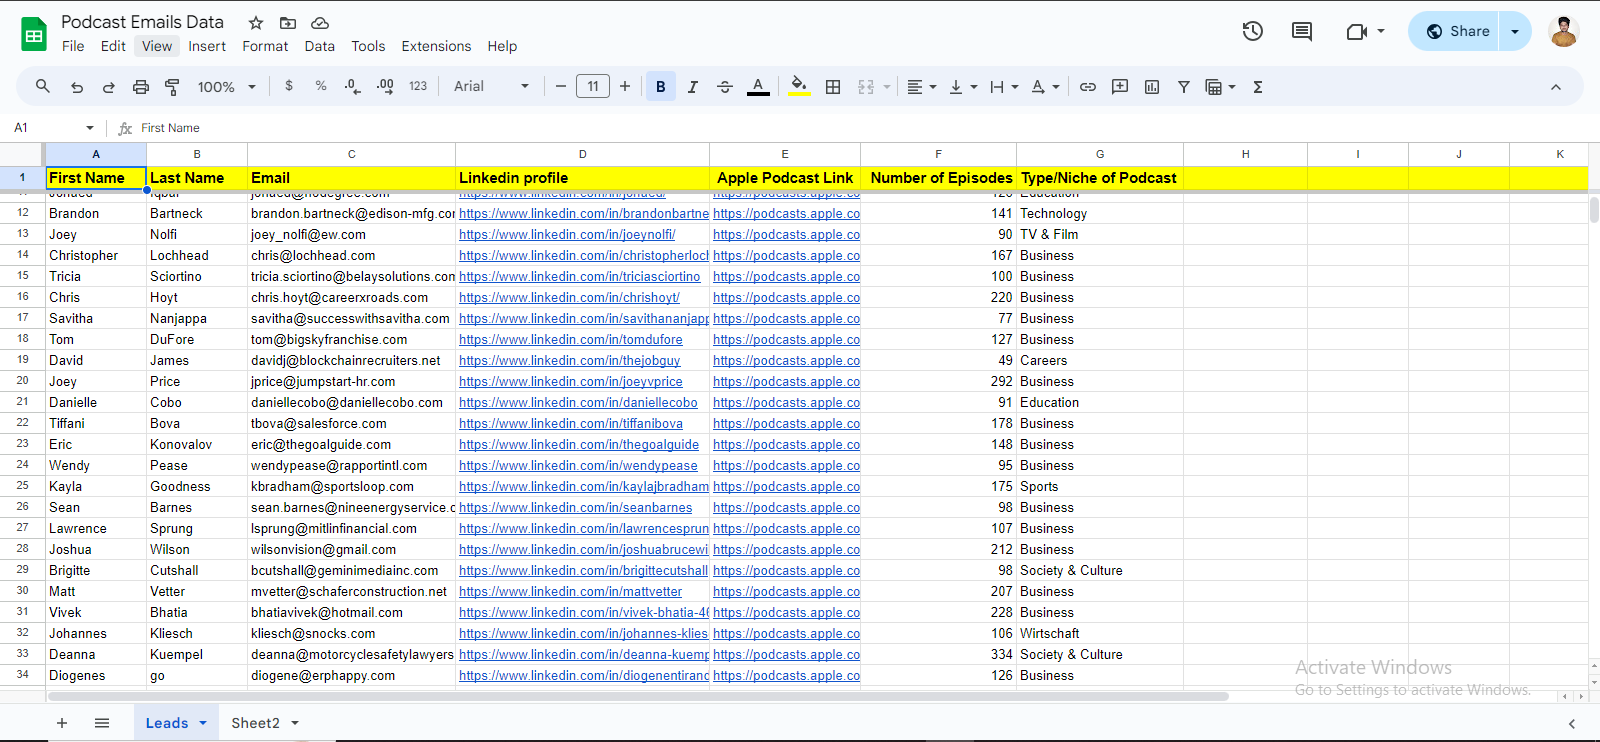Open the comments panel icon
The image size is (1600, 742).
1301,31
